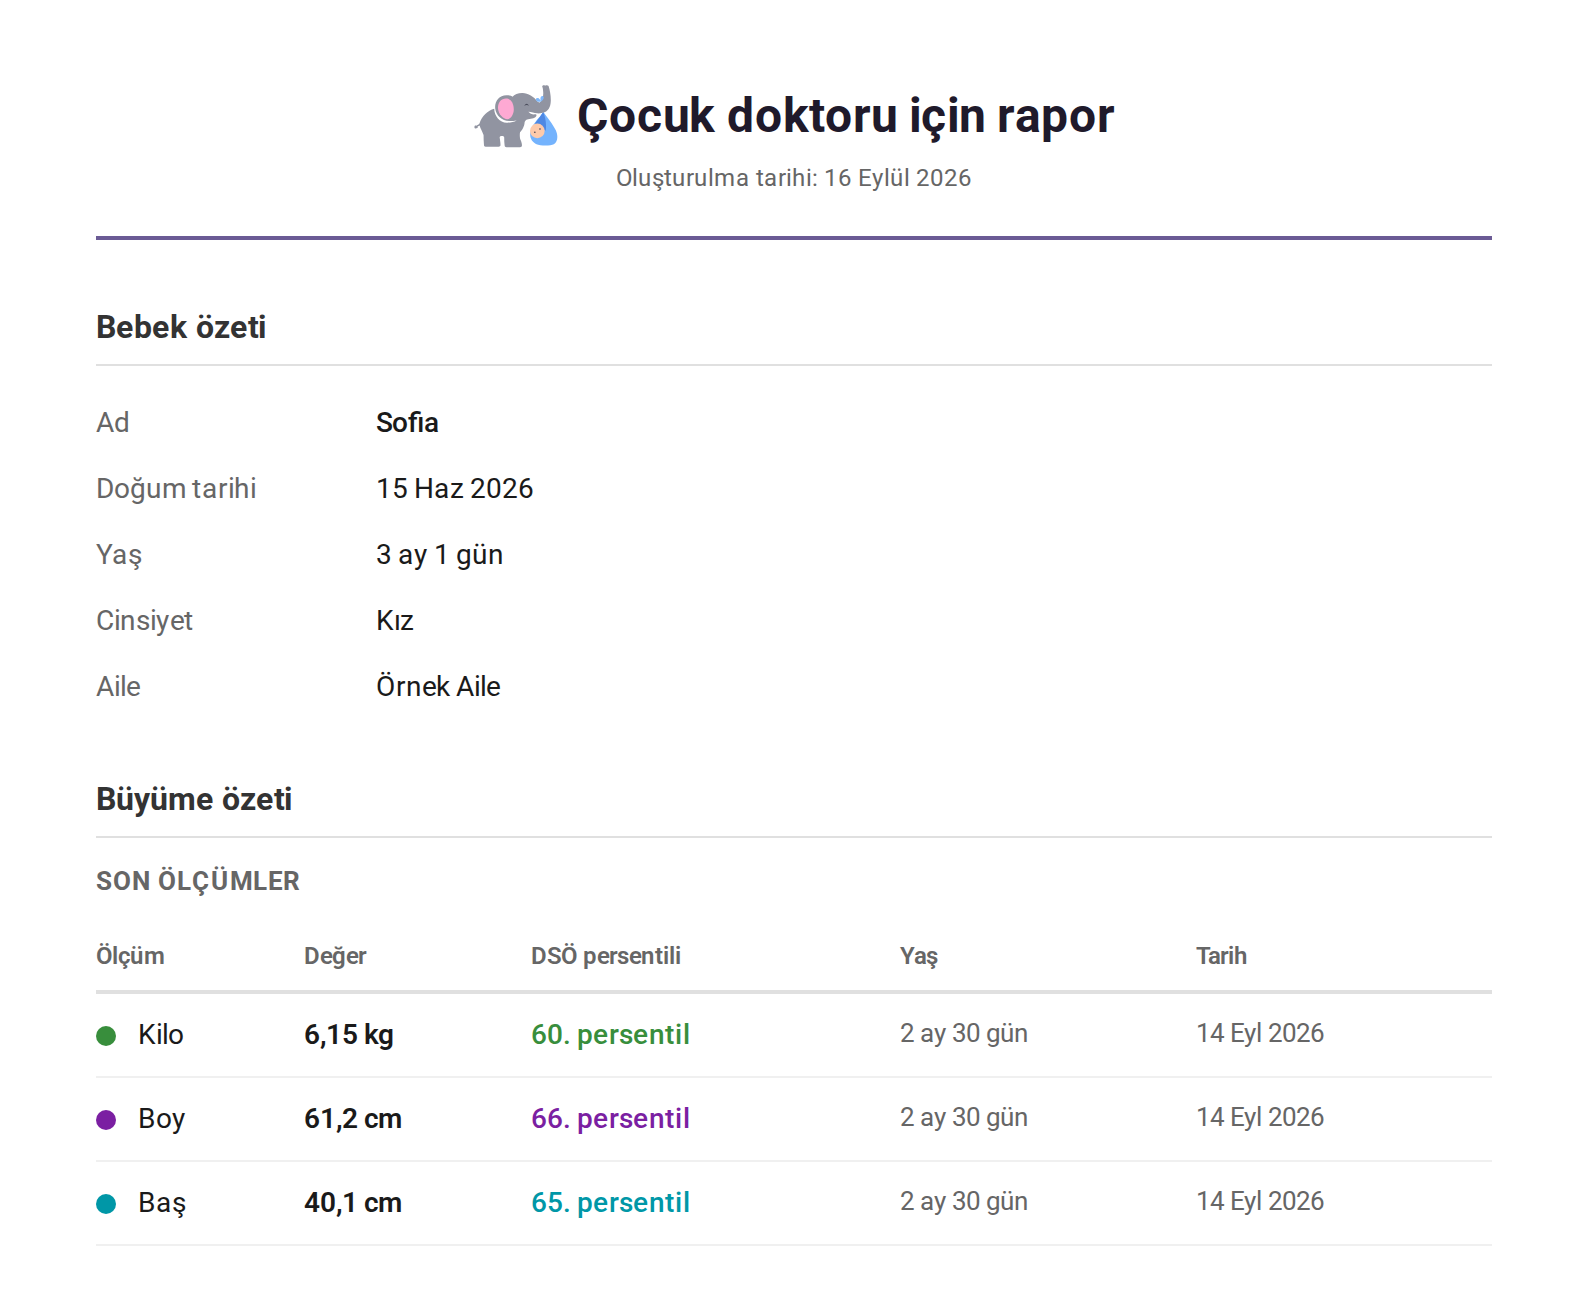
Task: Click the teal dot beside Baş
Action: 106,1203
